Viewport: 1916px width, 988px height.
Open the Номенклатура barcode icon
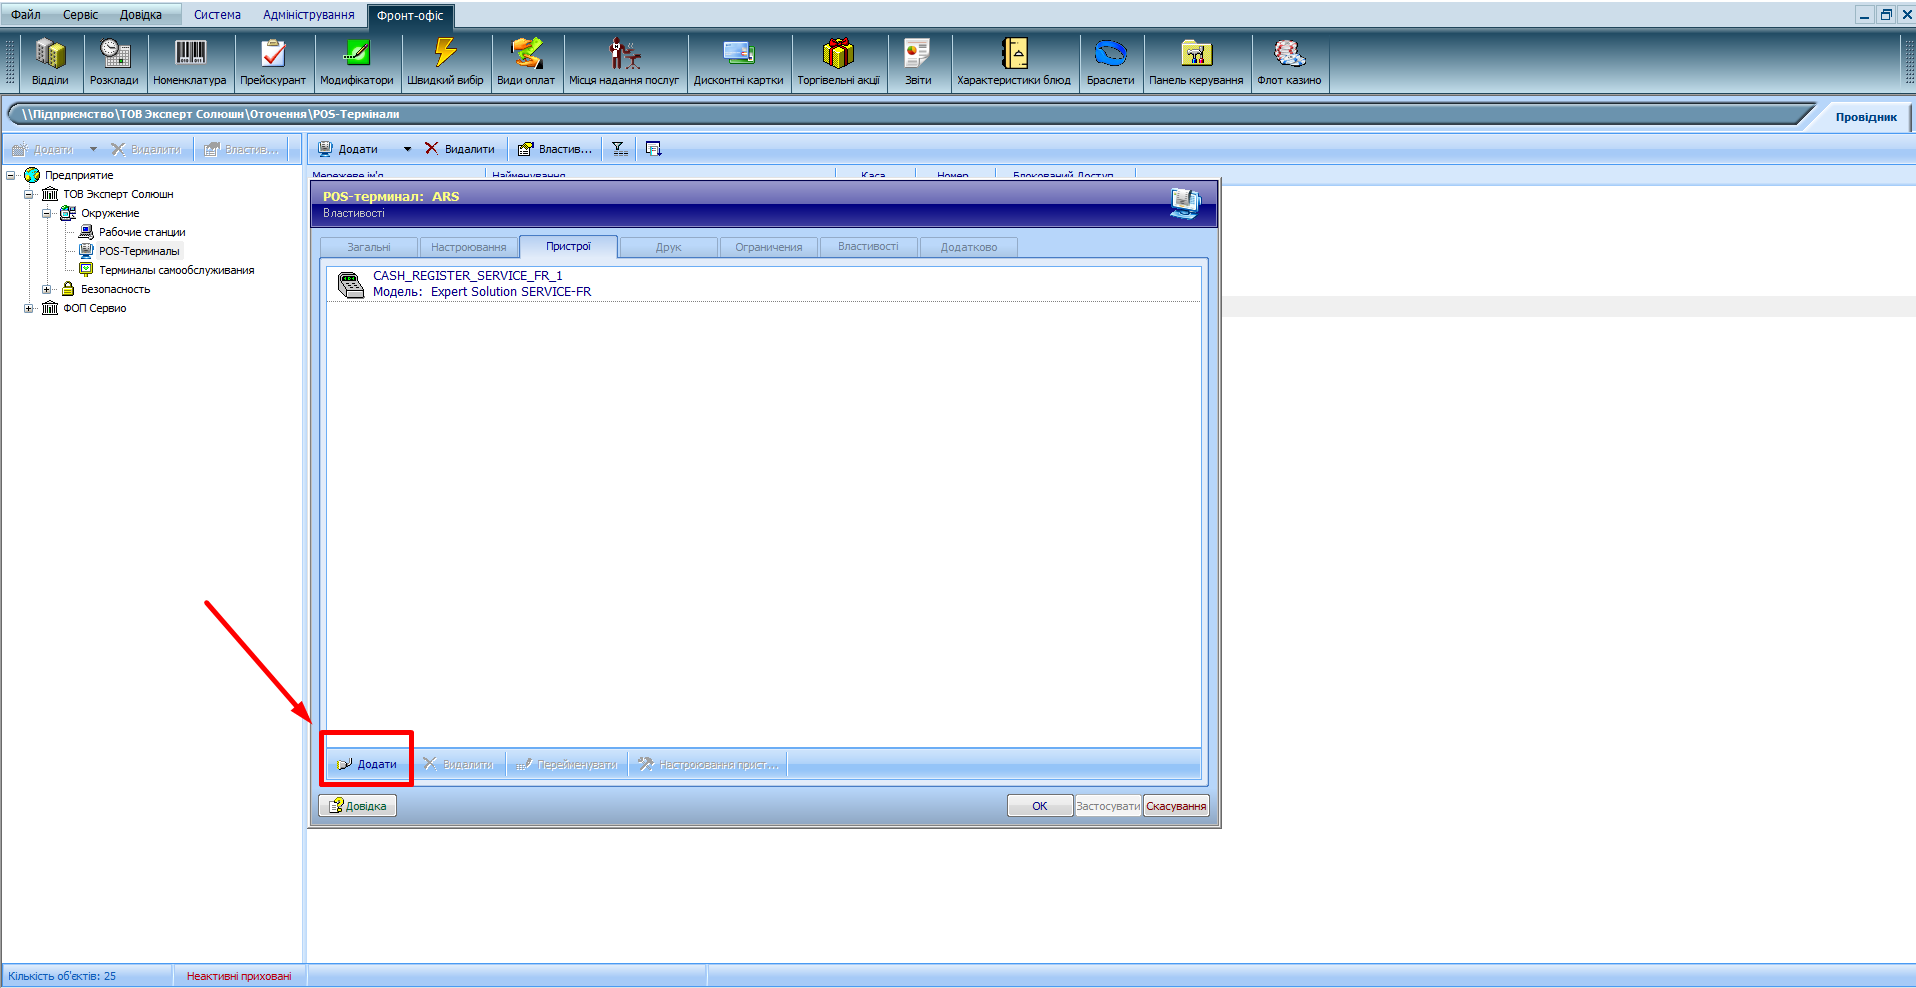click(x=190, y=62)
